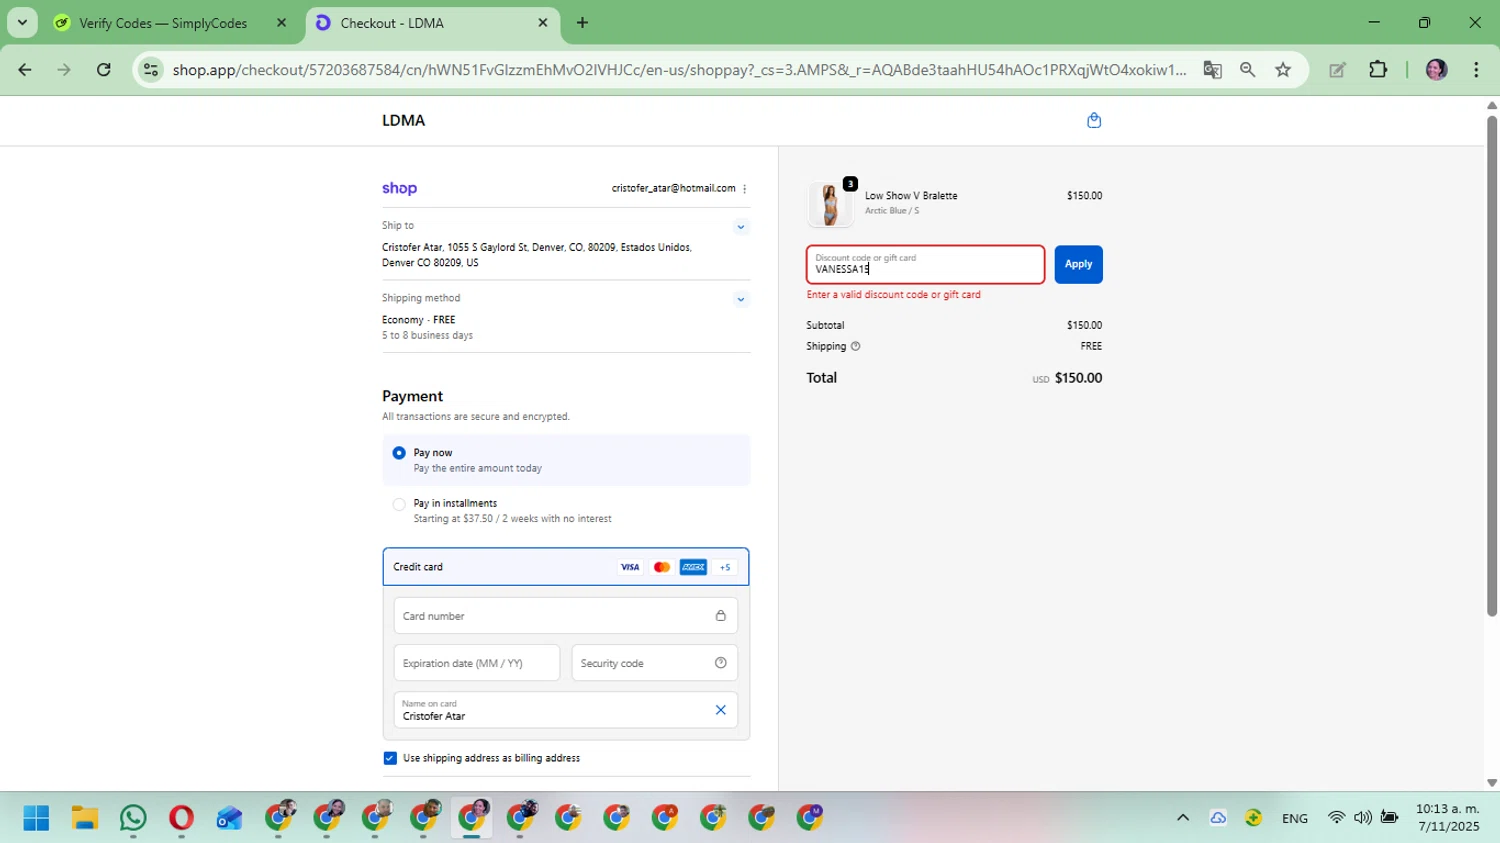Click 'Enter a valid discount code' error text
Image resolution: width=1500 pixels, height=843 pixels.
(x=894, y=295)
